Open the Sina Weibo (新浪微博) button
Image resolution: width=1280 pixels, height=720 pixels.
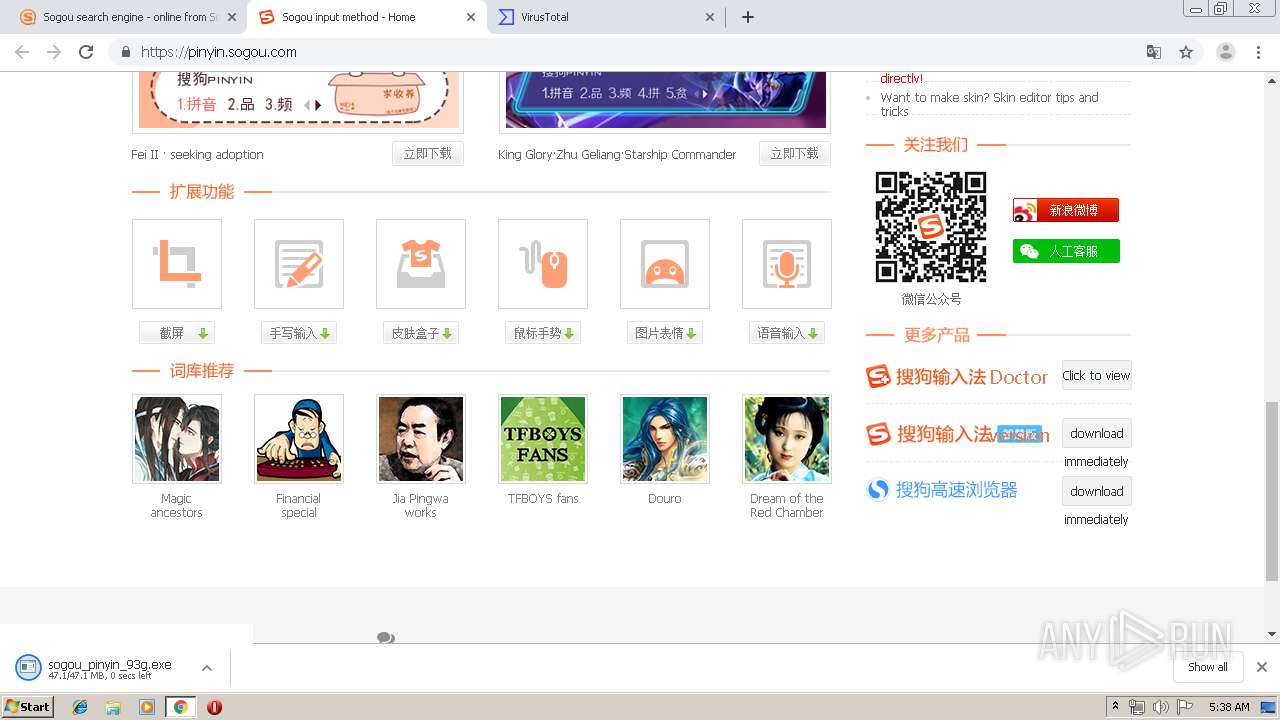(1066, 210)
